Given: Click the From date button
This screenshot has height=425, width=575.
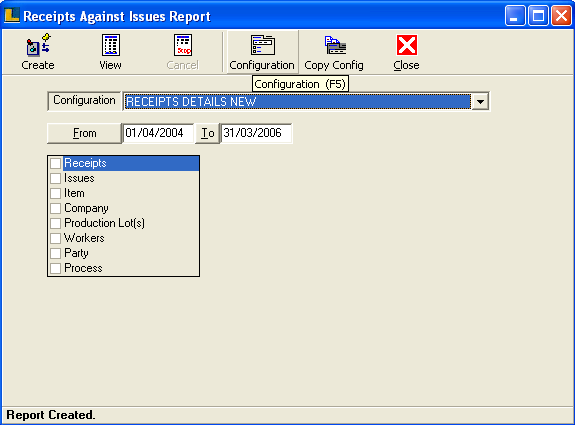Looking at the screenshot, I should point(84,133).
